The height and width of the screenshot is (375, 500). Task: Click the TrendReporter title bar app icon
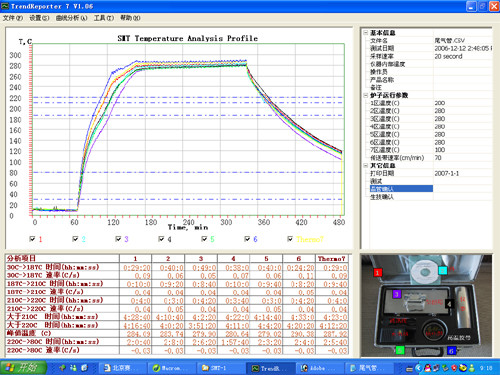coord(5,6)
